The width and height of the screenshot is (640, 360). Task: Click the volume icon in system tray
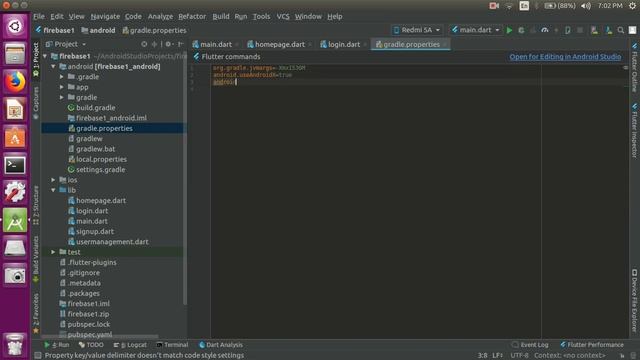pyautogui.click(x=586, y=6)
